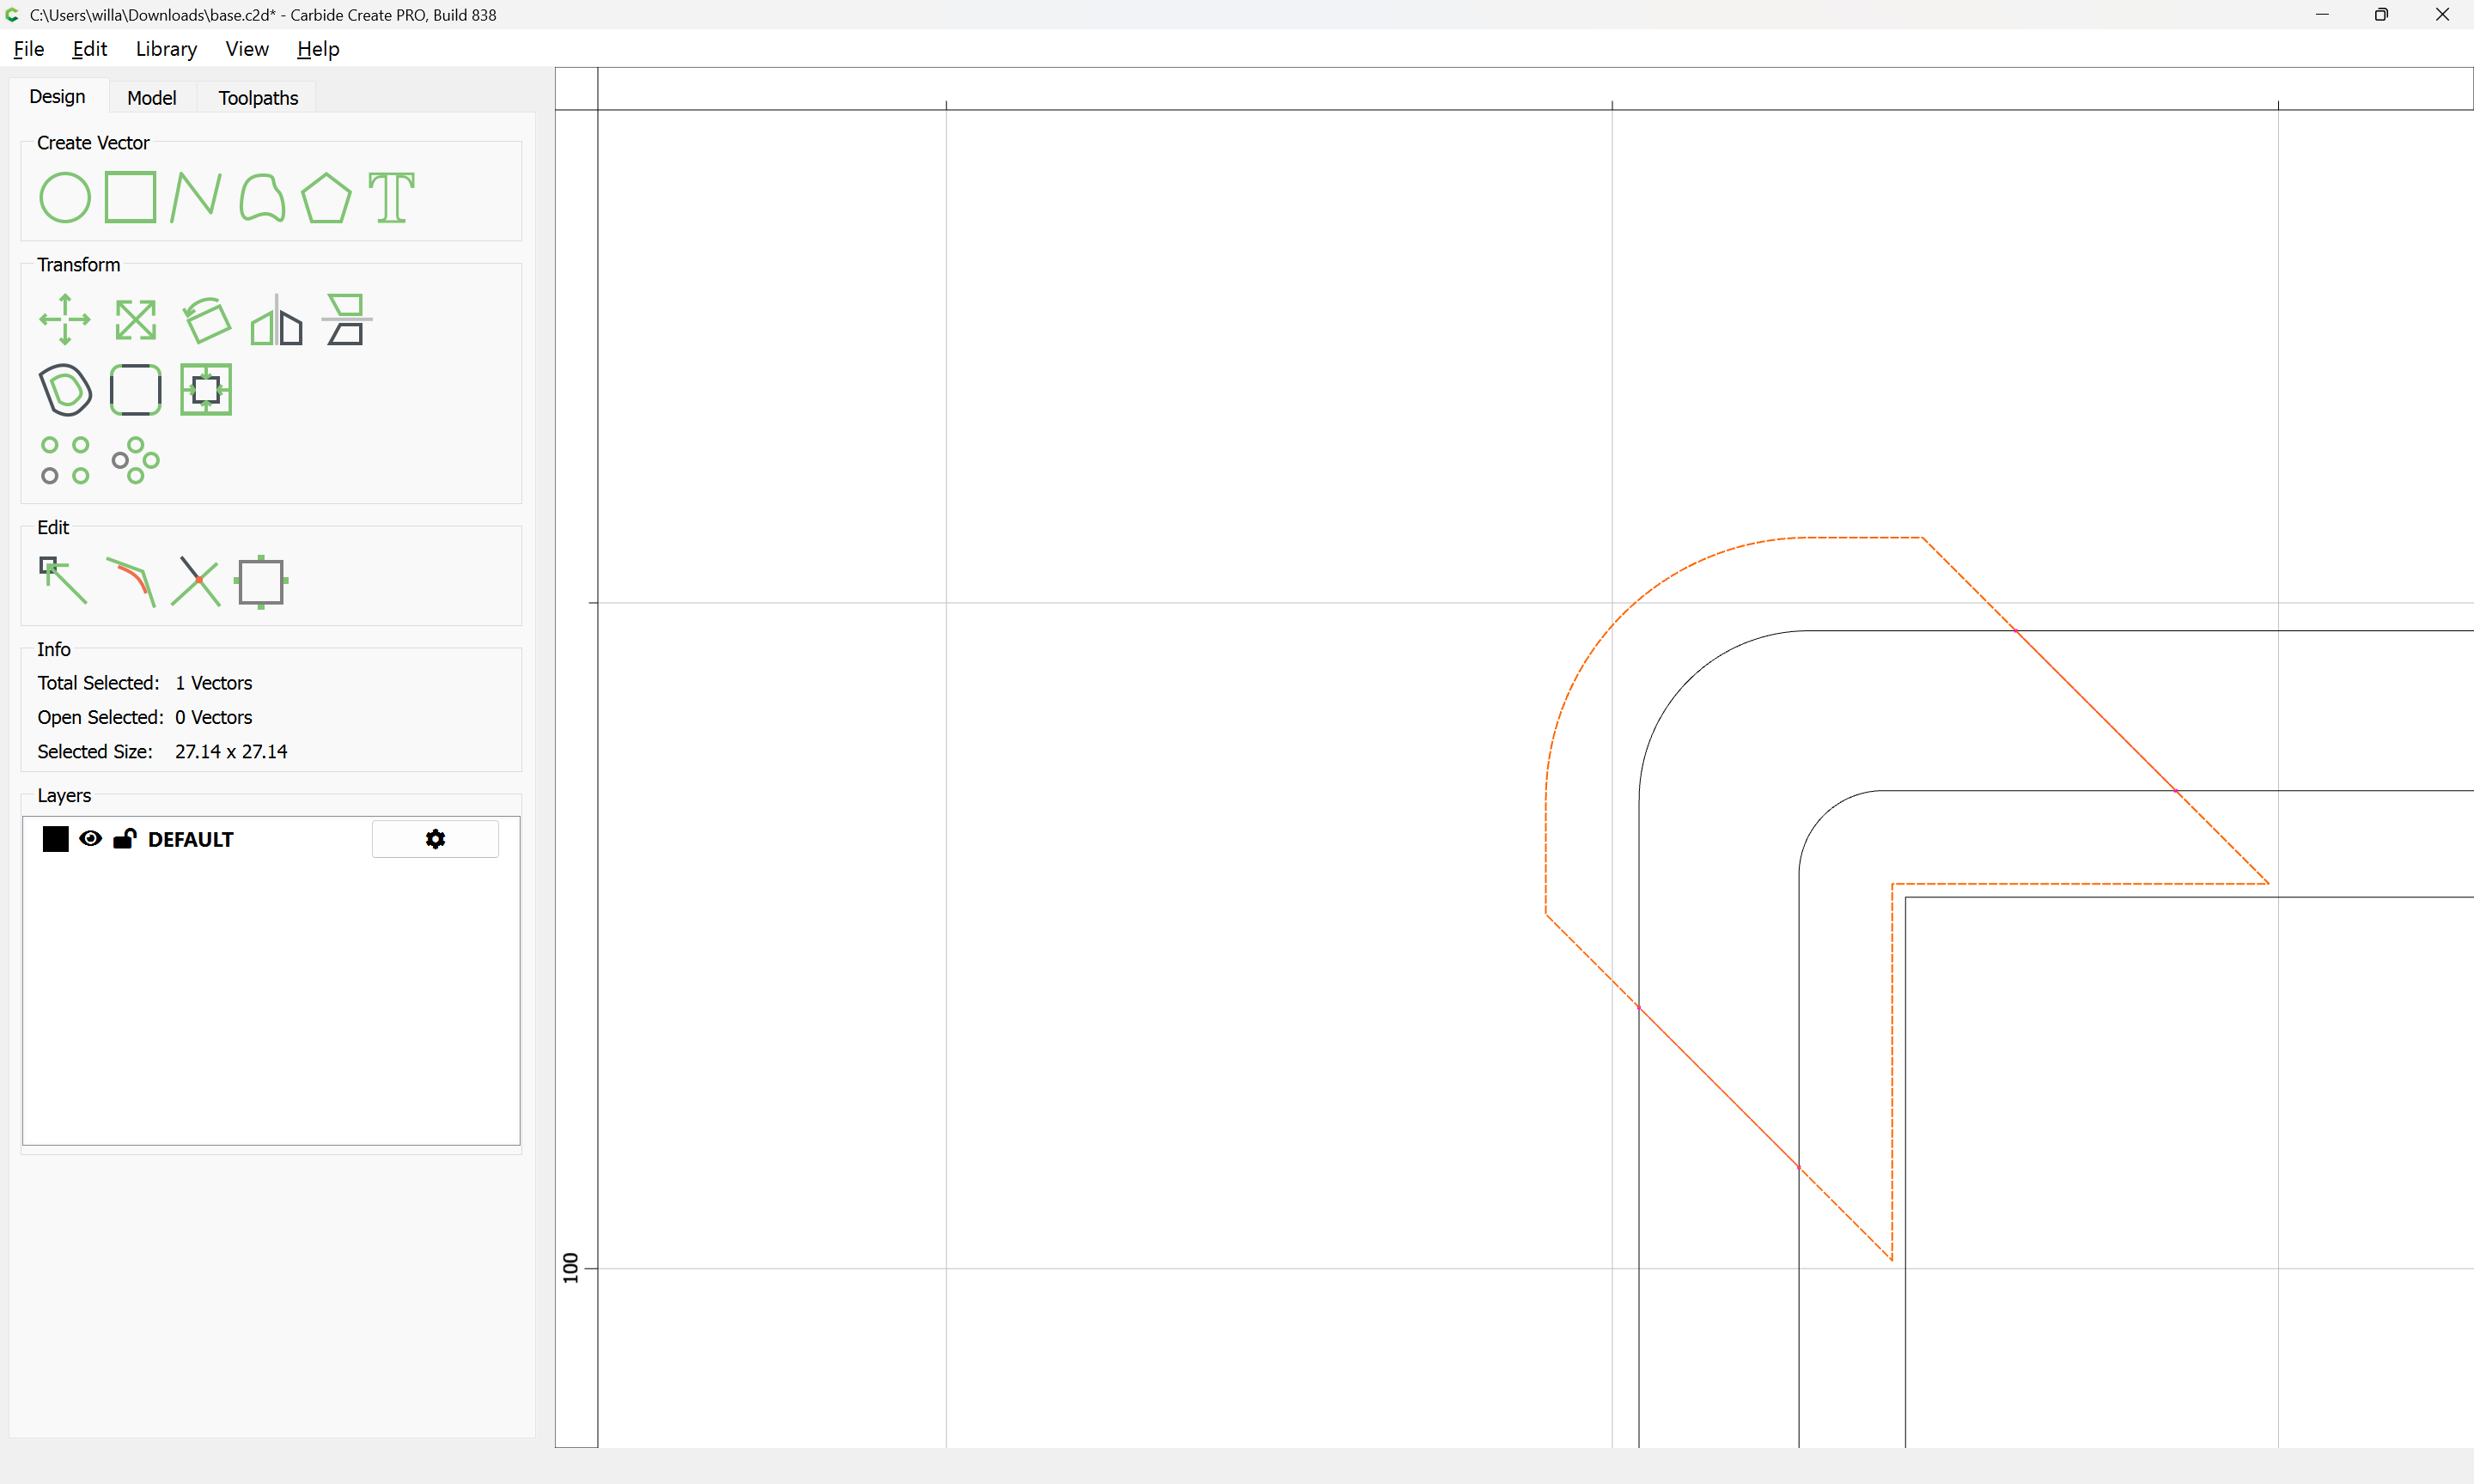Switch to the Toolpaths tab
The image size is (2474, 1484).
tap(258, 98)
